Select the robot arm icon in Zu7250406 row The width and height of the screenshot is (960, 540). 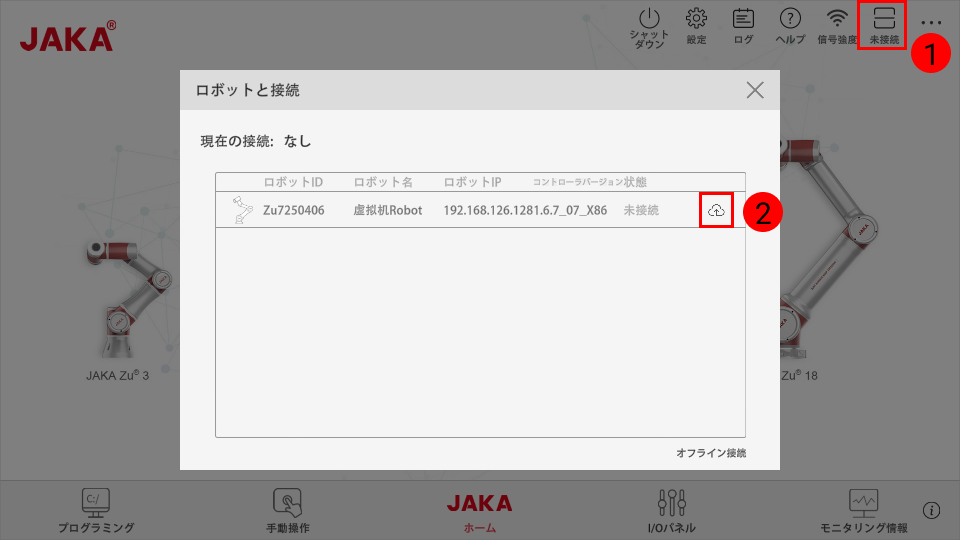[242, 210]
